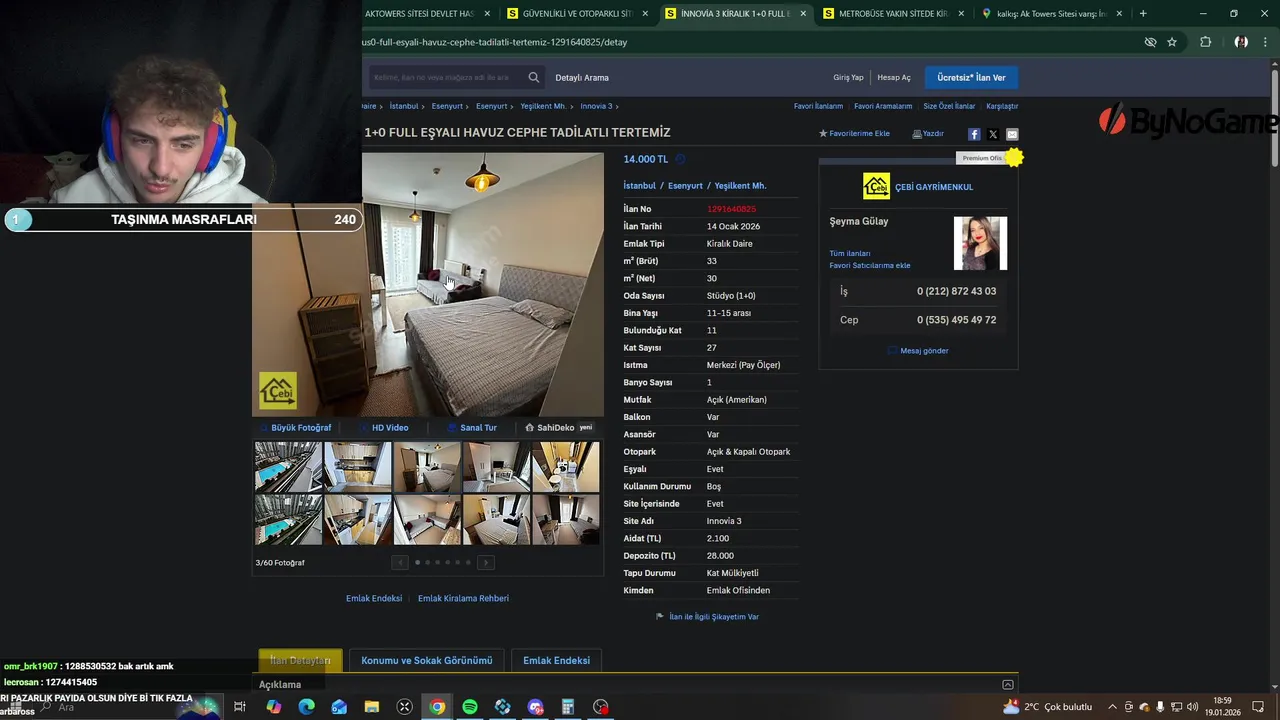Screen dimensions: 1280x720
Task: Click the Esenyurt location link under price
Action: click(x=685, y=185)
